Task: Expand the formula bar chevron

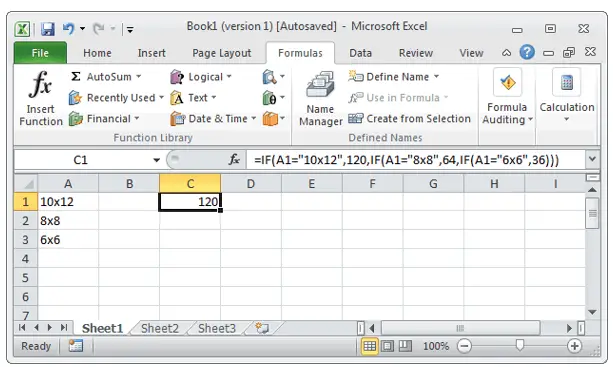Action: (x=592, y=159)
